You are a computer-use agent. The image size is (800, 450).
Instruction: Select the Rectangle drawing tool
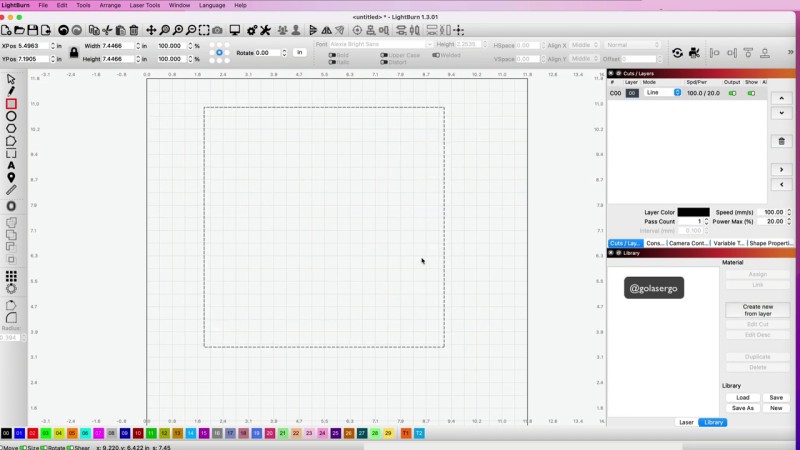point(11,104)
